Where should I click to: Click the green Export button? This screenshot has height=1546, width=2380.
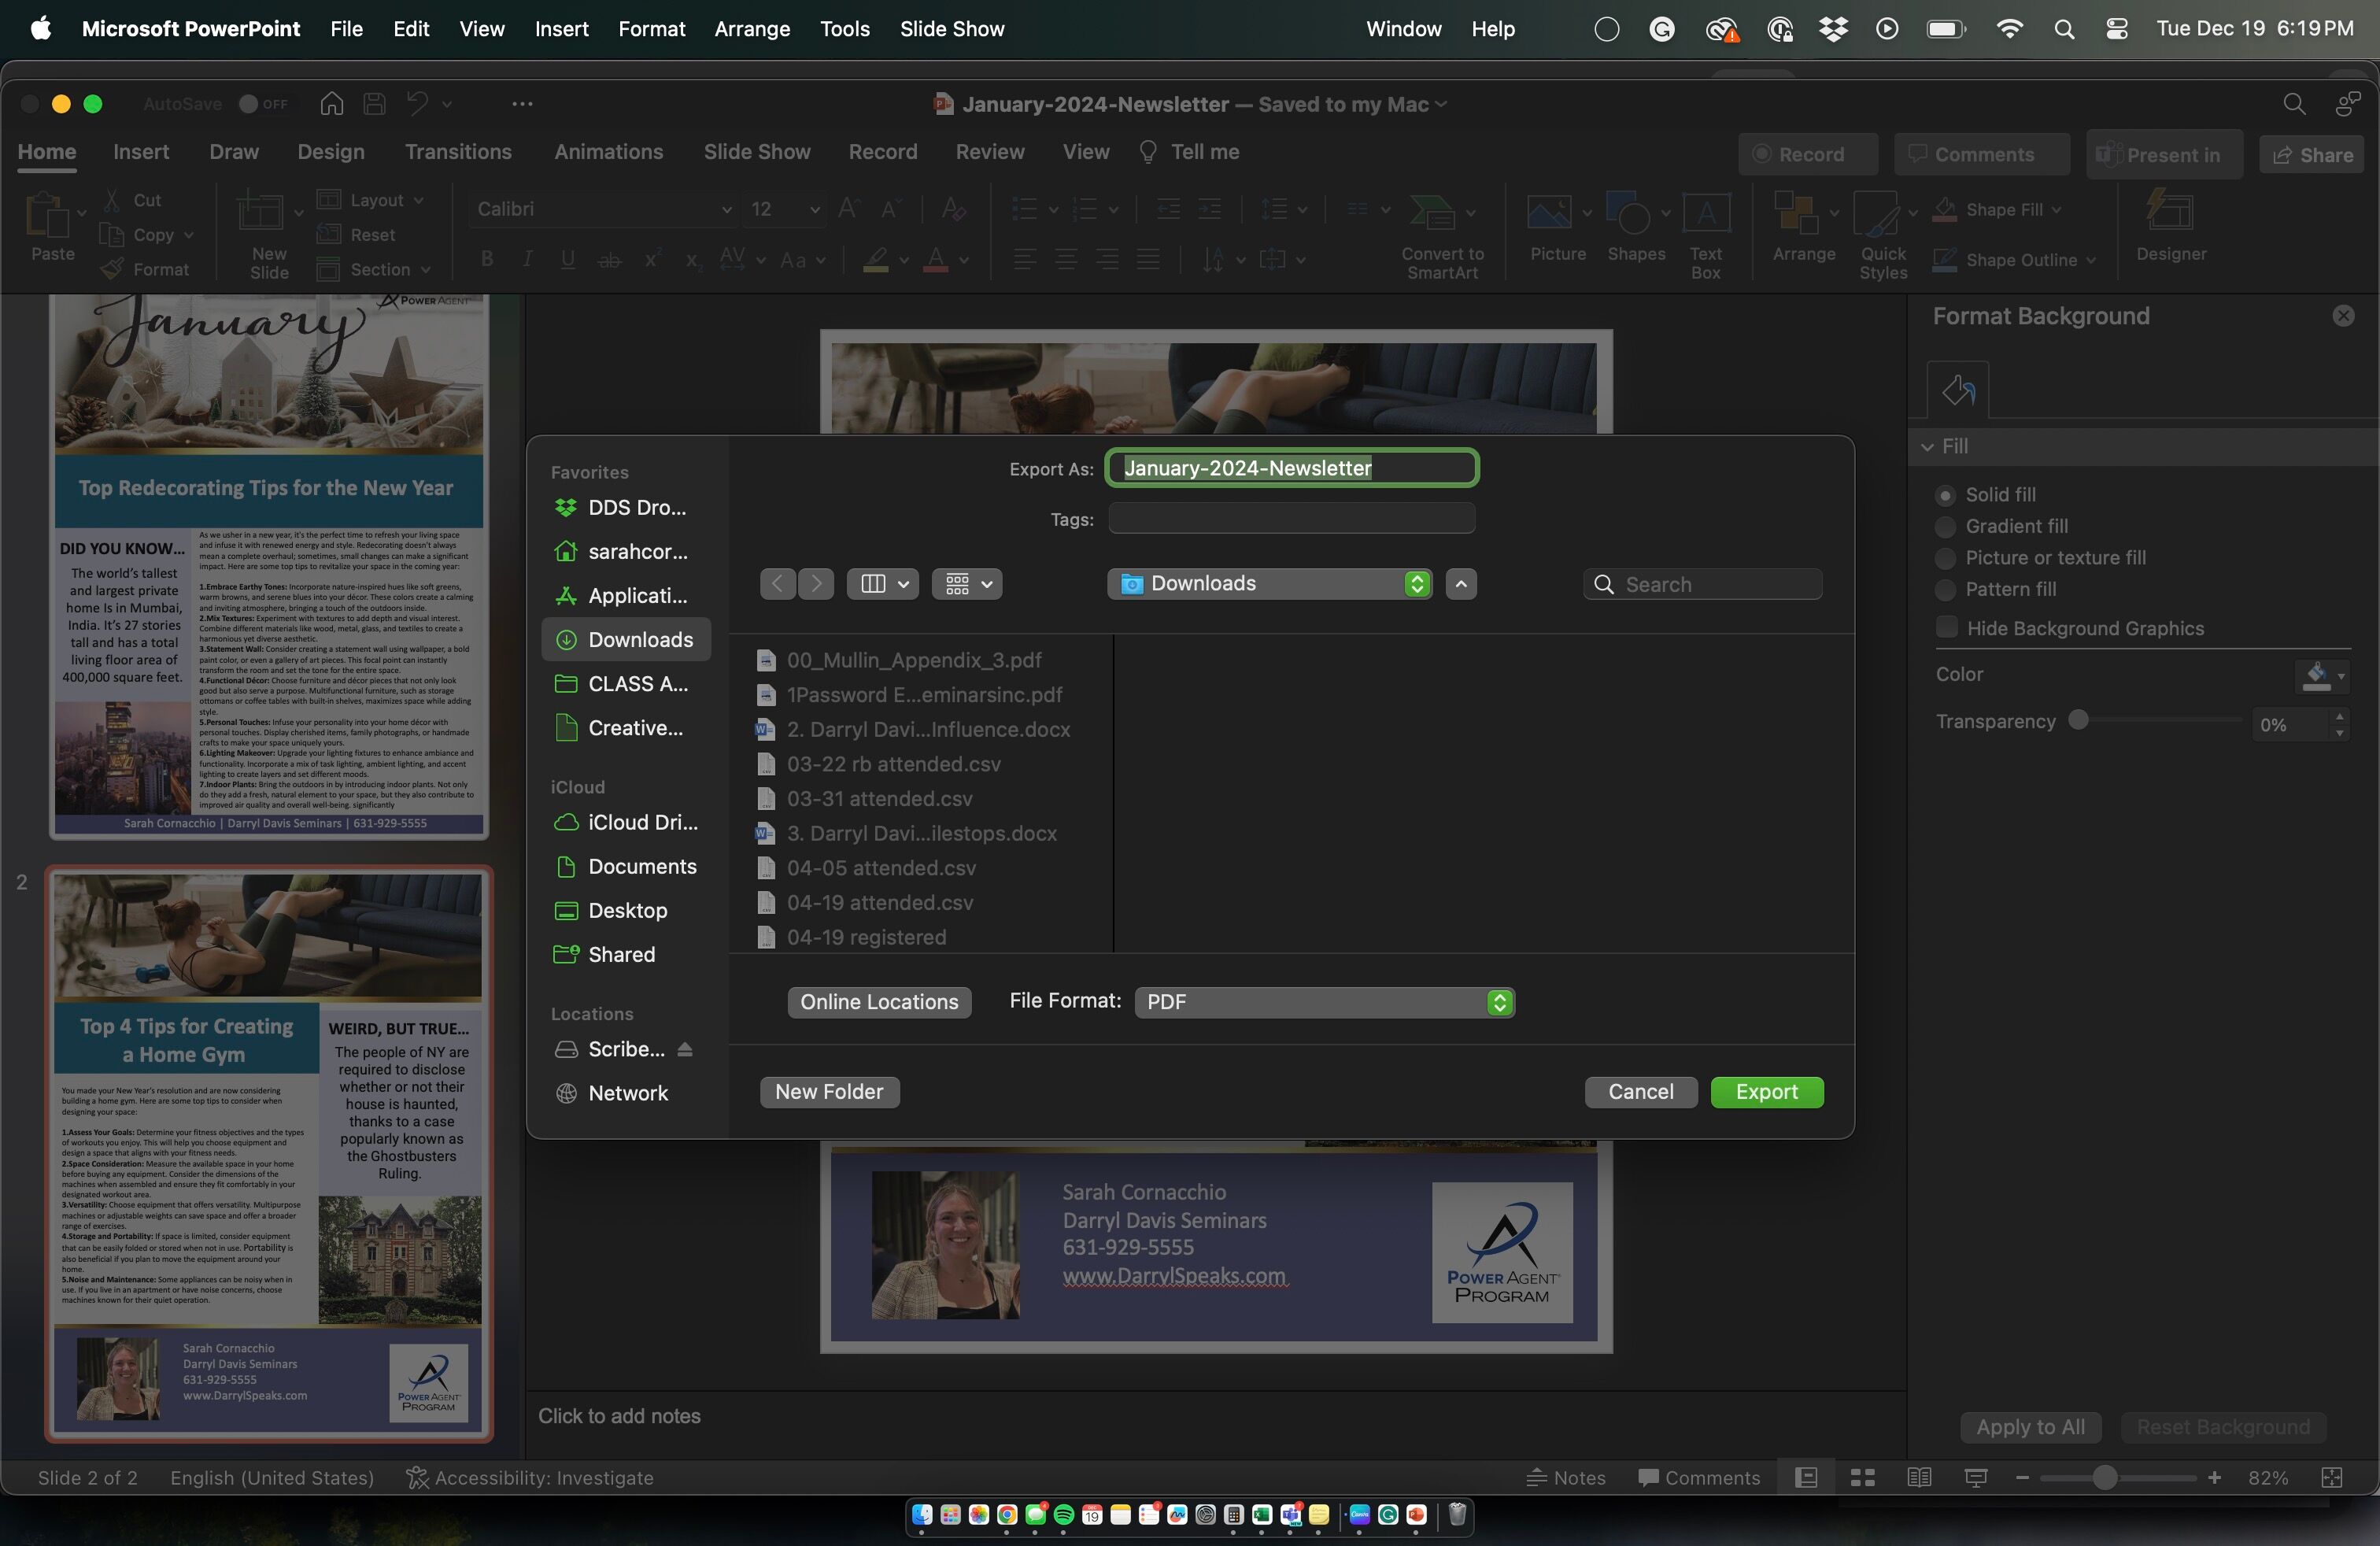pyautogui.click(x=1766, y=1092)
